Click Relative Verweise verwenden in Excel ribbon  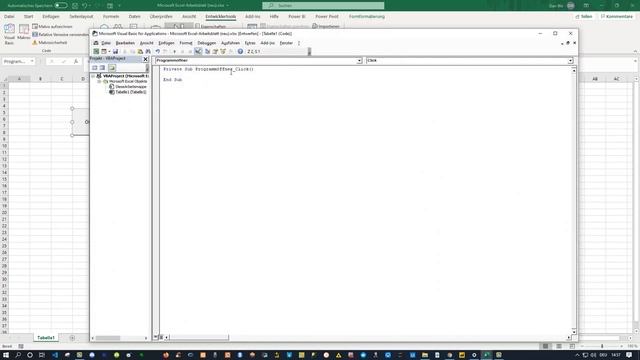click(60, 34)
